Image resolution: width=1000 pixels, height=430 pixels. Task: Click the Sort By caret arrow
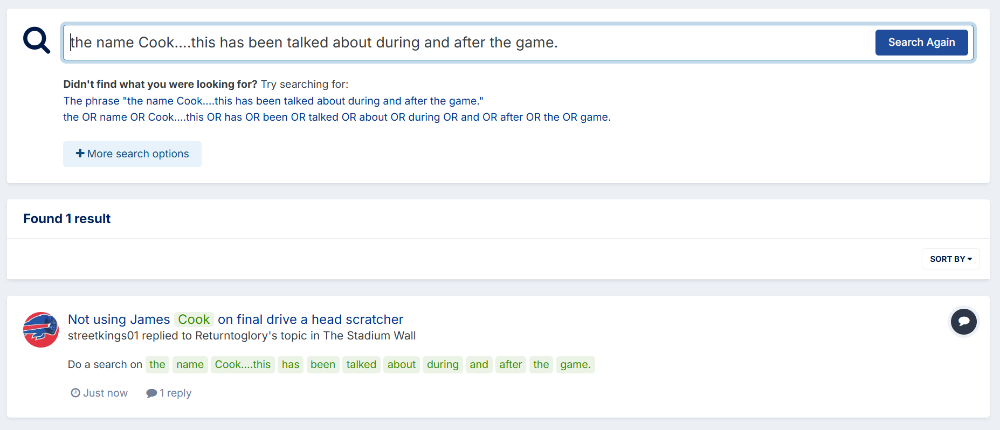point(969,259)
